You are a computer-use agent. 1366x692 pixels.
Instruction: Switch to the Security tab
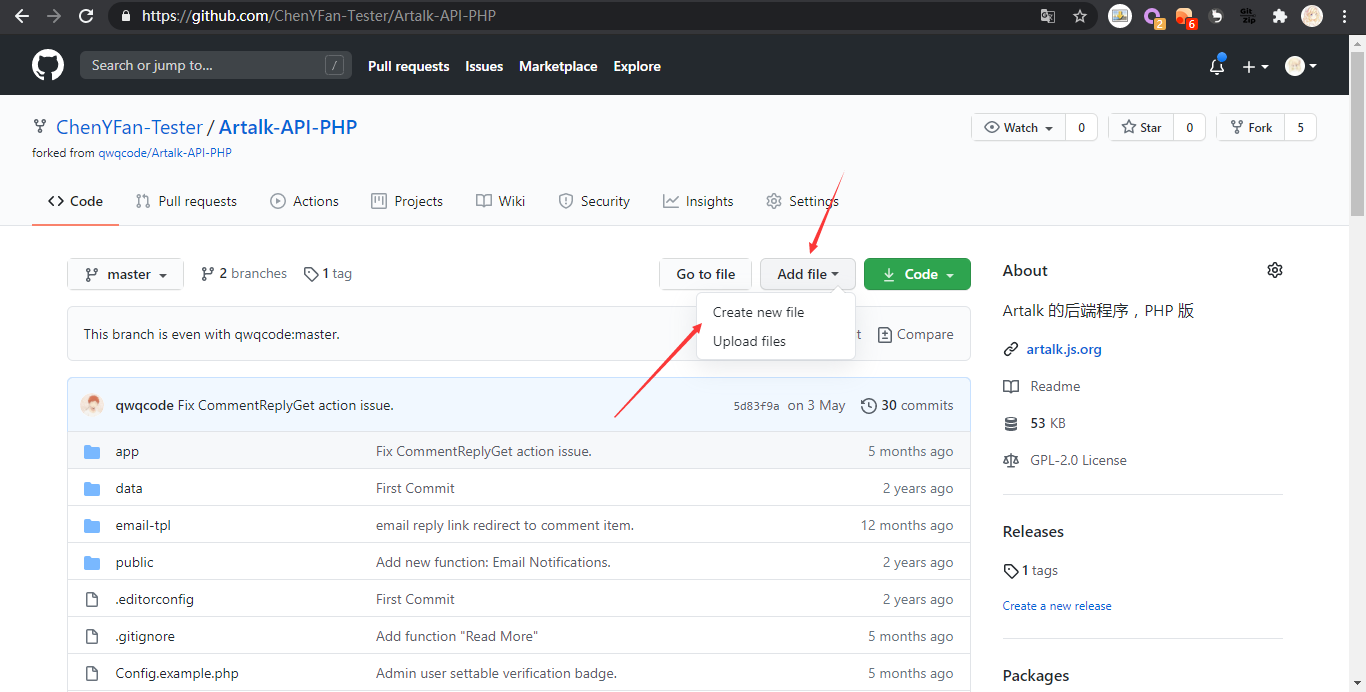coord(594,201)
